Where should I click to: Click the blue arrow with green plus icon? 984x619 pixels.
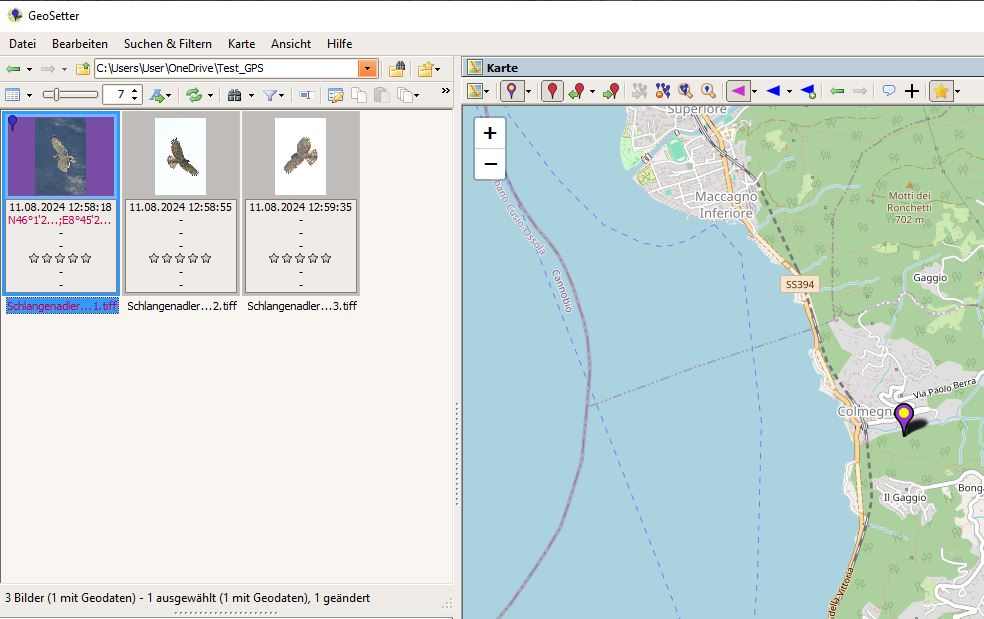(x=808, y=91)
